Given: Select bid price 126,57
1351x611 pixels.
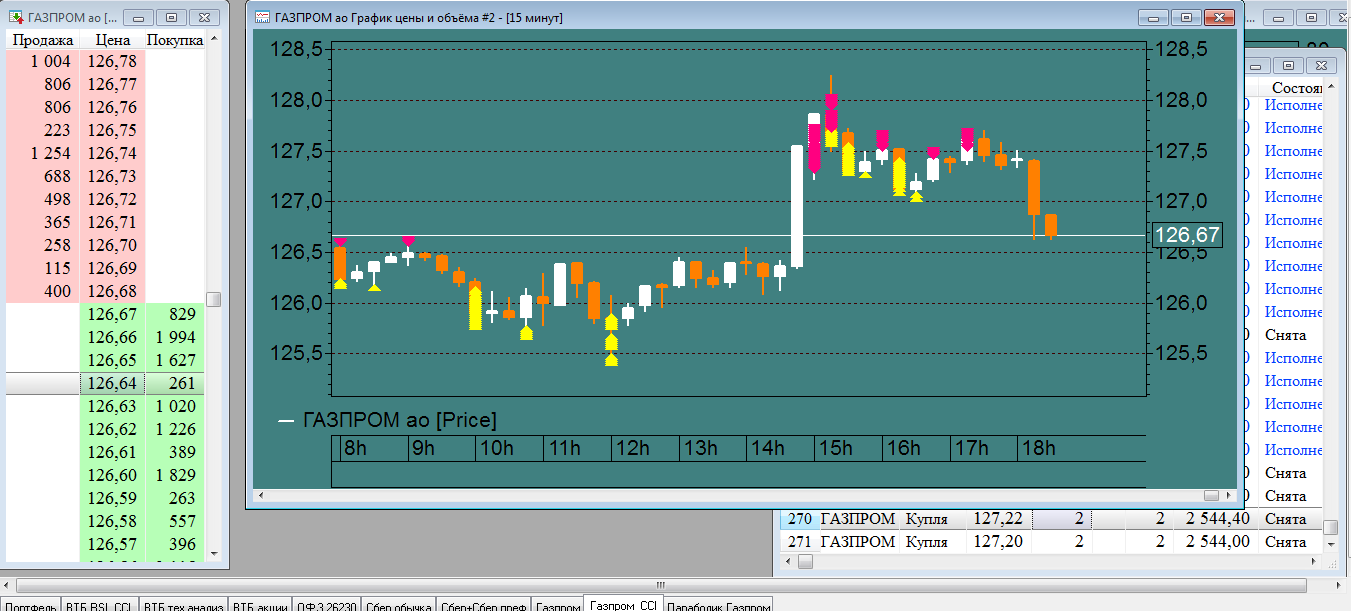Looking at the screenshot, I should click(112, 544).
